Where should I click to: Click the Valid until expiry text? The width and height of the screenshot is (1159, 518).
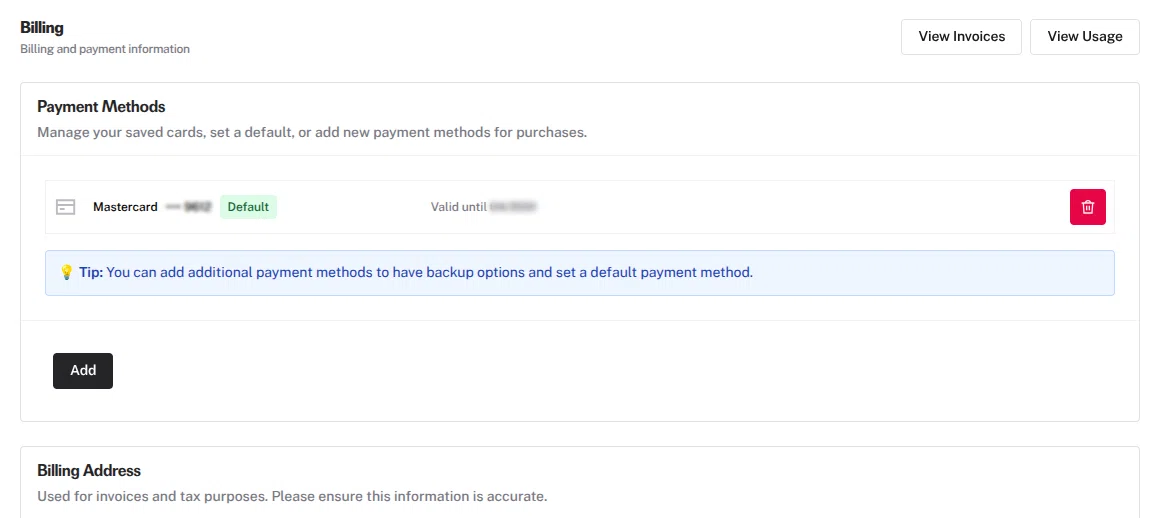tap(458, 207)
